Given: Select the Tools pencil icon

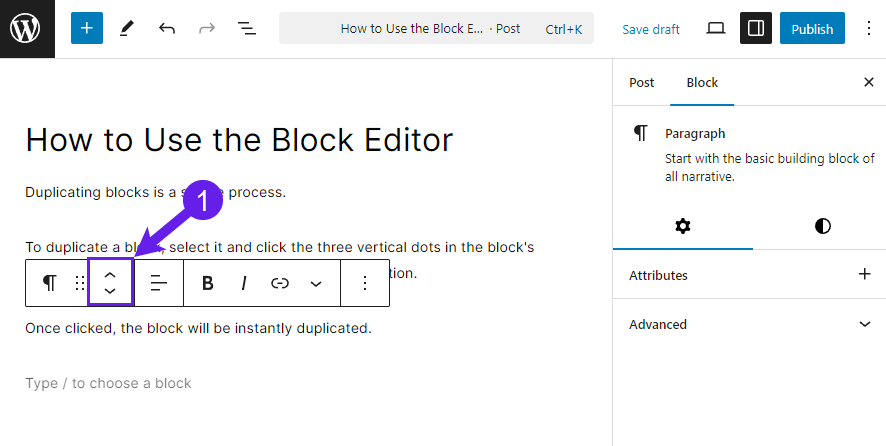Looking at the screenshot, I should (127, 28).
